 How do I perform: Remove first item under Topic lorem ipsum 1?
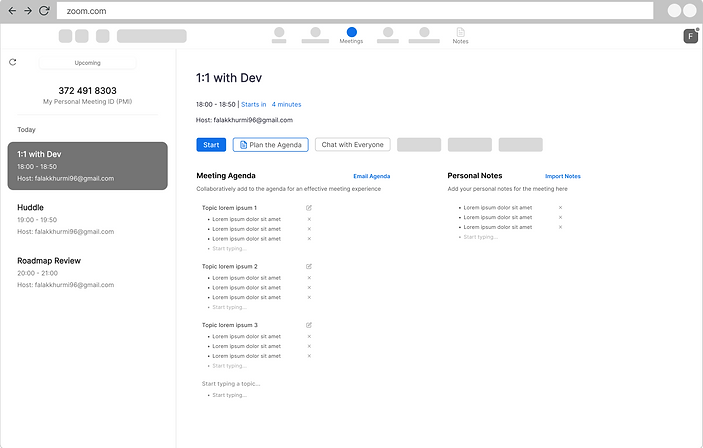point(309,219)
